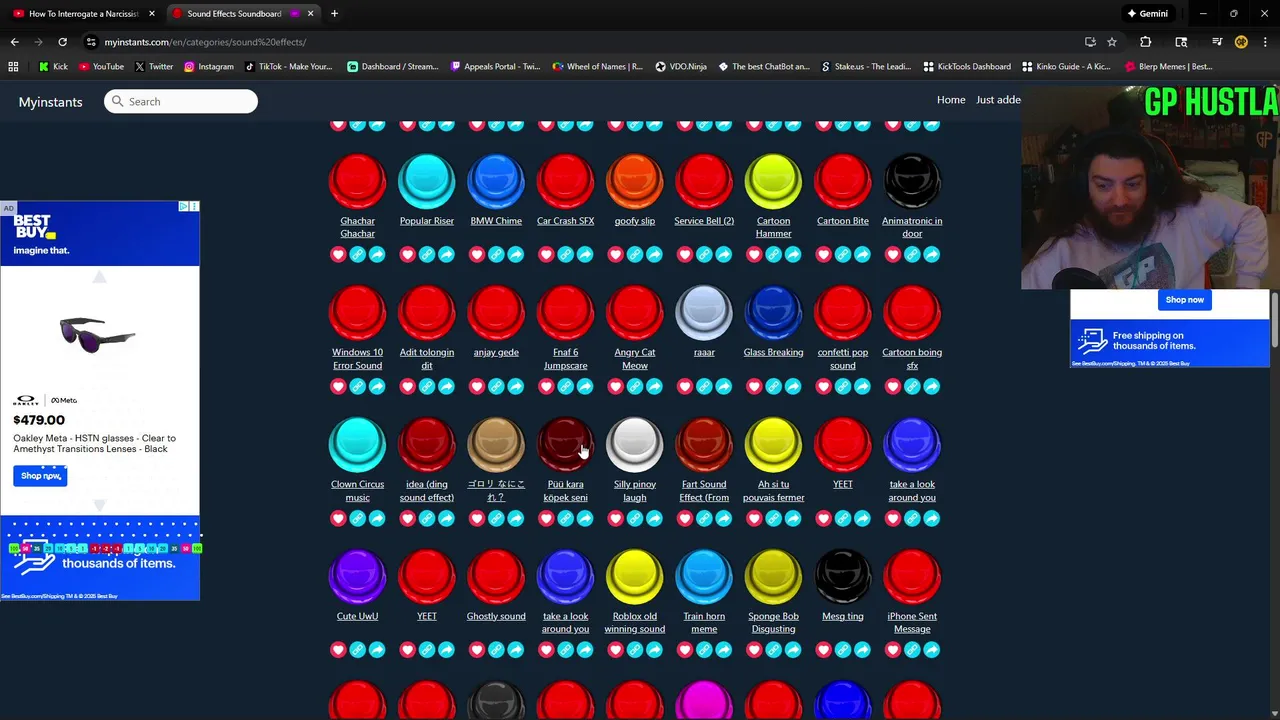The image size is (1280, 720).
Task: Open the Ah si tu pouvais fermer link
Action: [x=773, y=491]
